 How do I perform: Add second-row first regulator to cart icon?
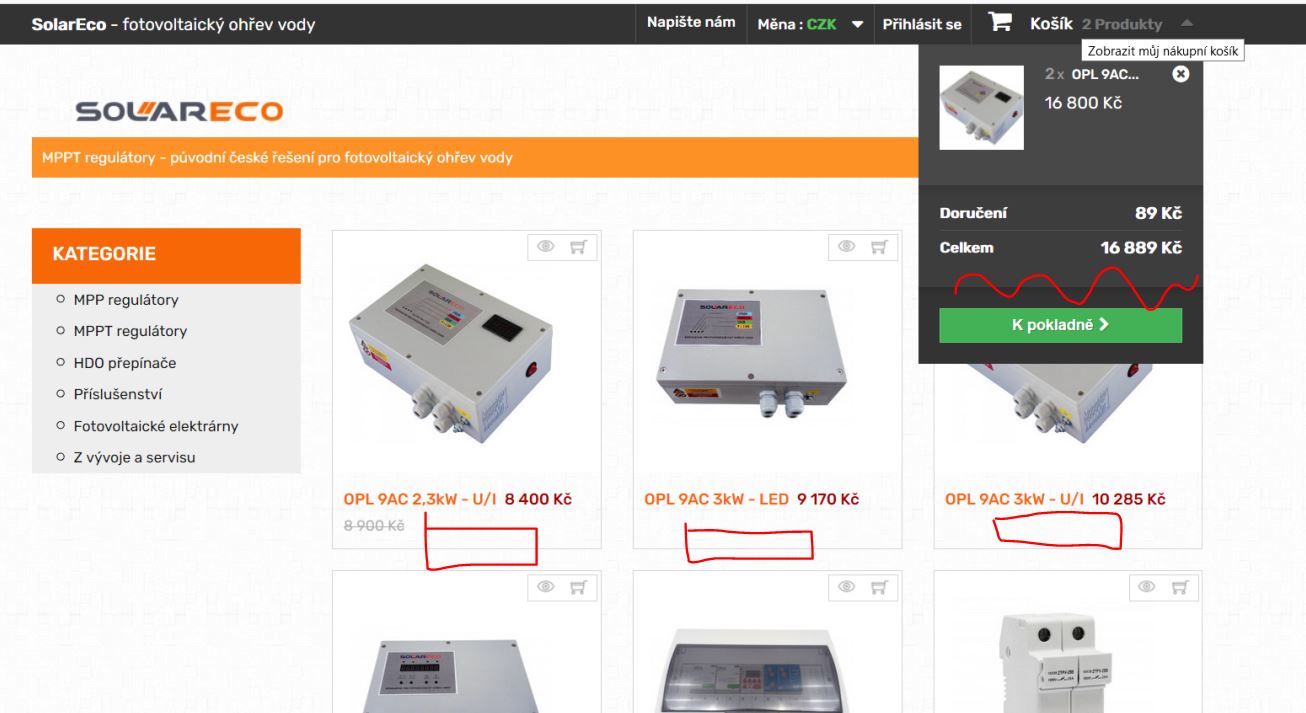click(578, 587)
